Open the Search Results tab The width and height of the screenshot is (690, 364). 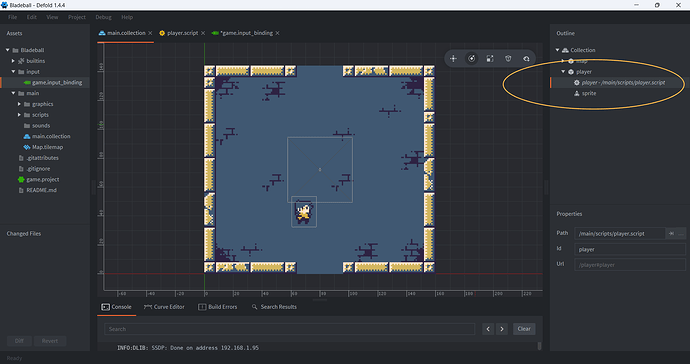[x=274, y=307]
